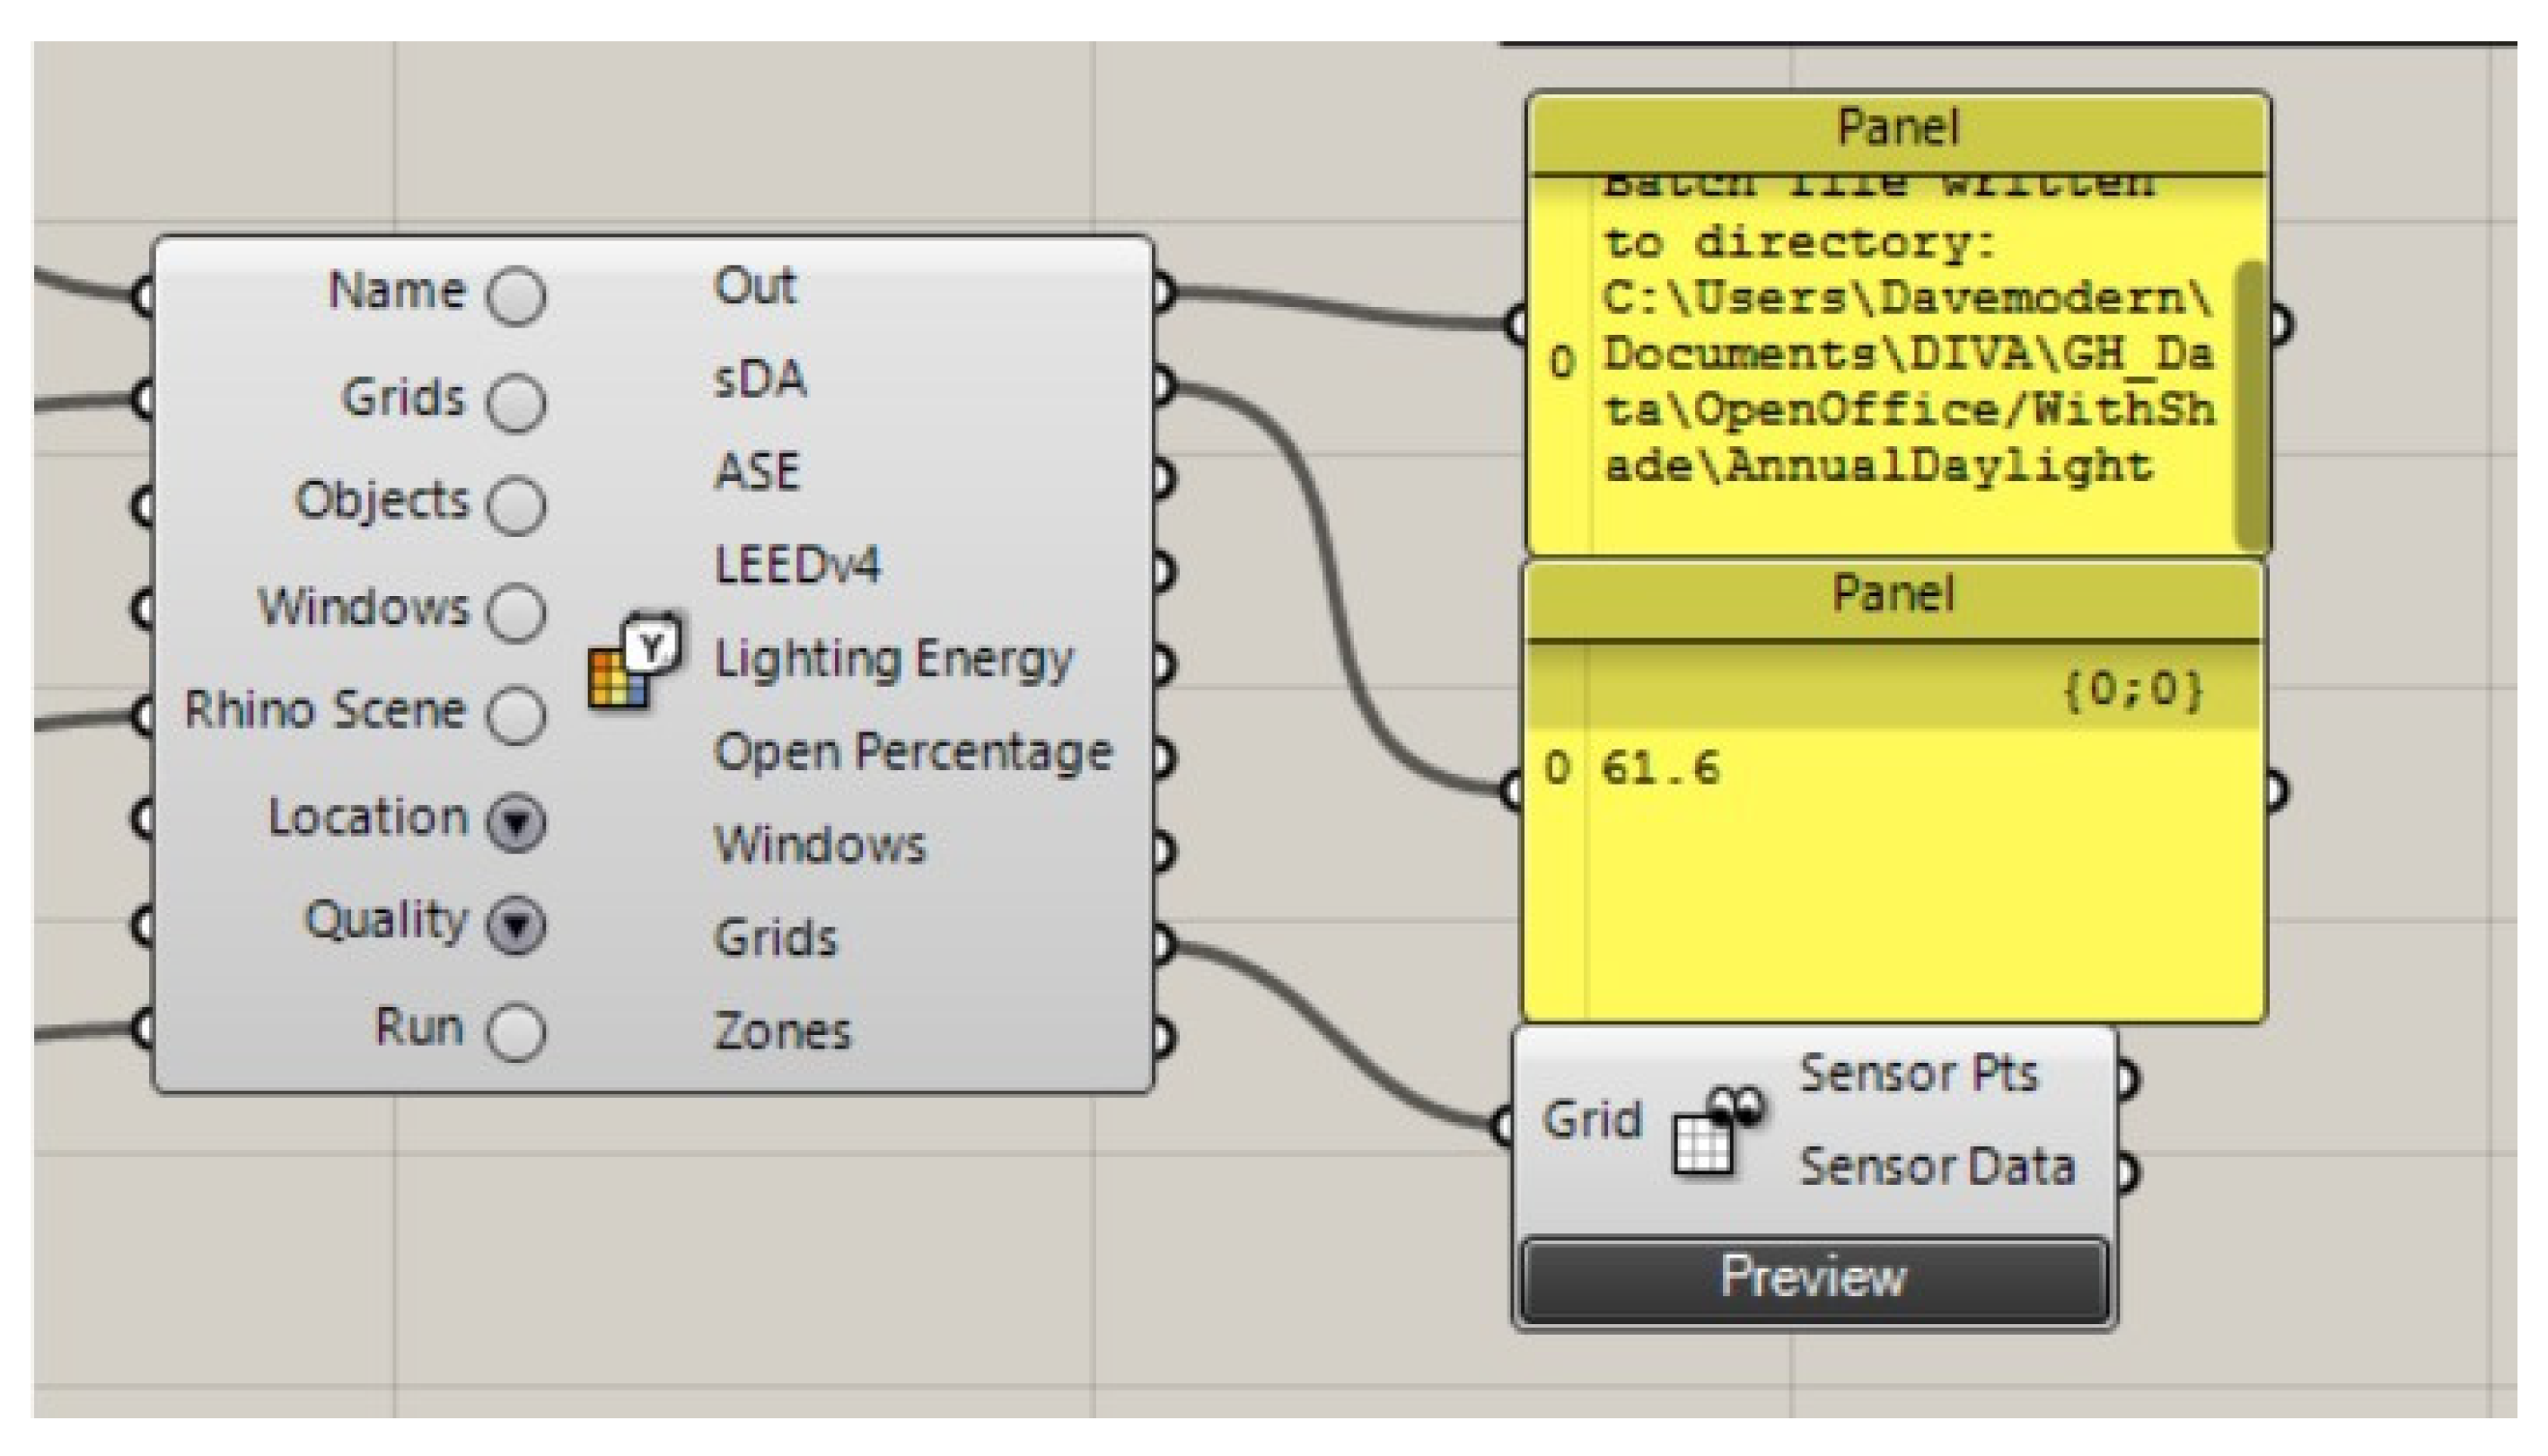The image size is (2548, 1456).
Task: Click the Name input circle
Action: [502, 293]
